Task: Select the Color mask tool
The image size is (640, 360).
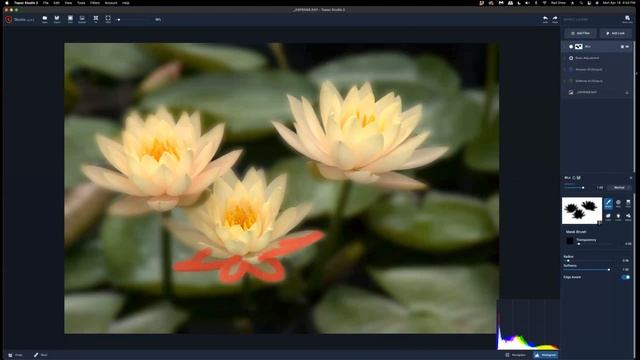Action: [x=608, y=216]
